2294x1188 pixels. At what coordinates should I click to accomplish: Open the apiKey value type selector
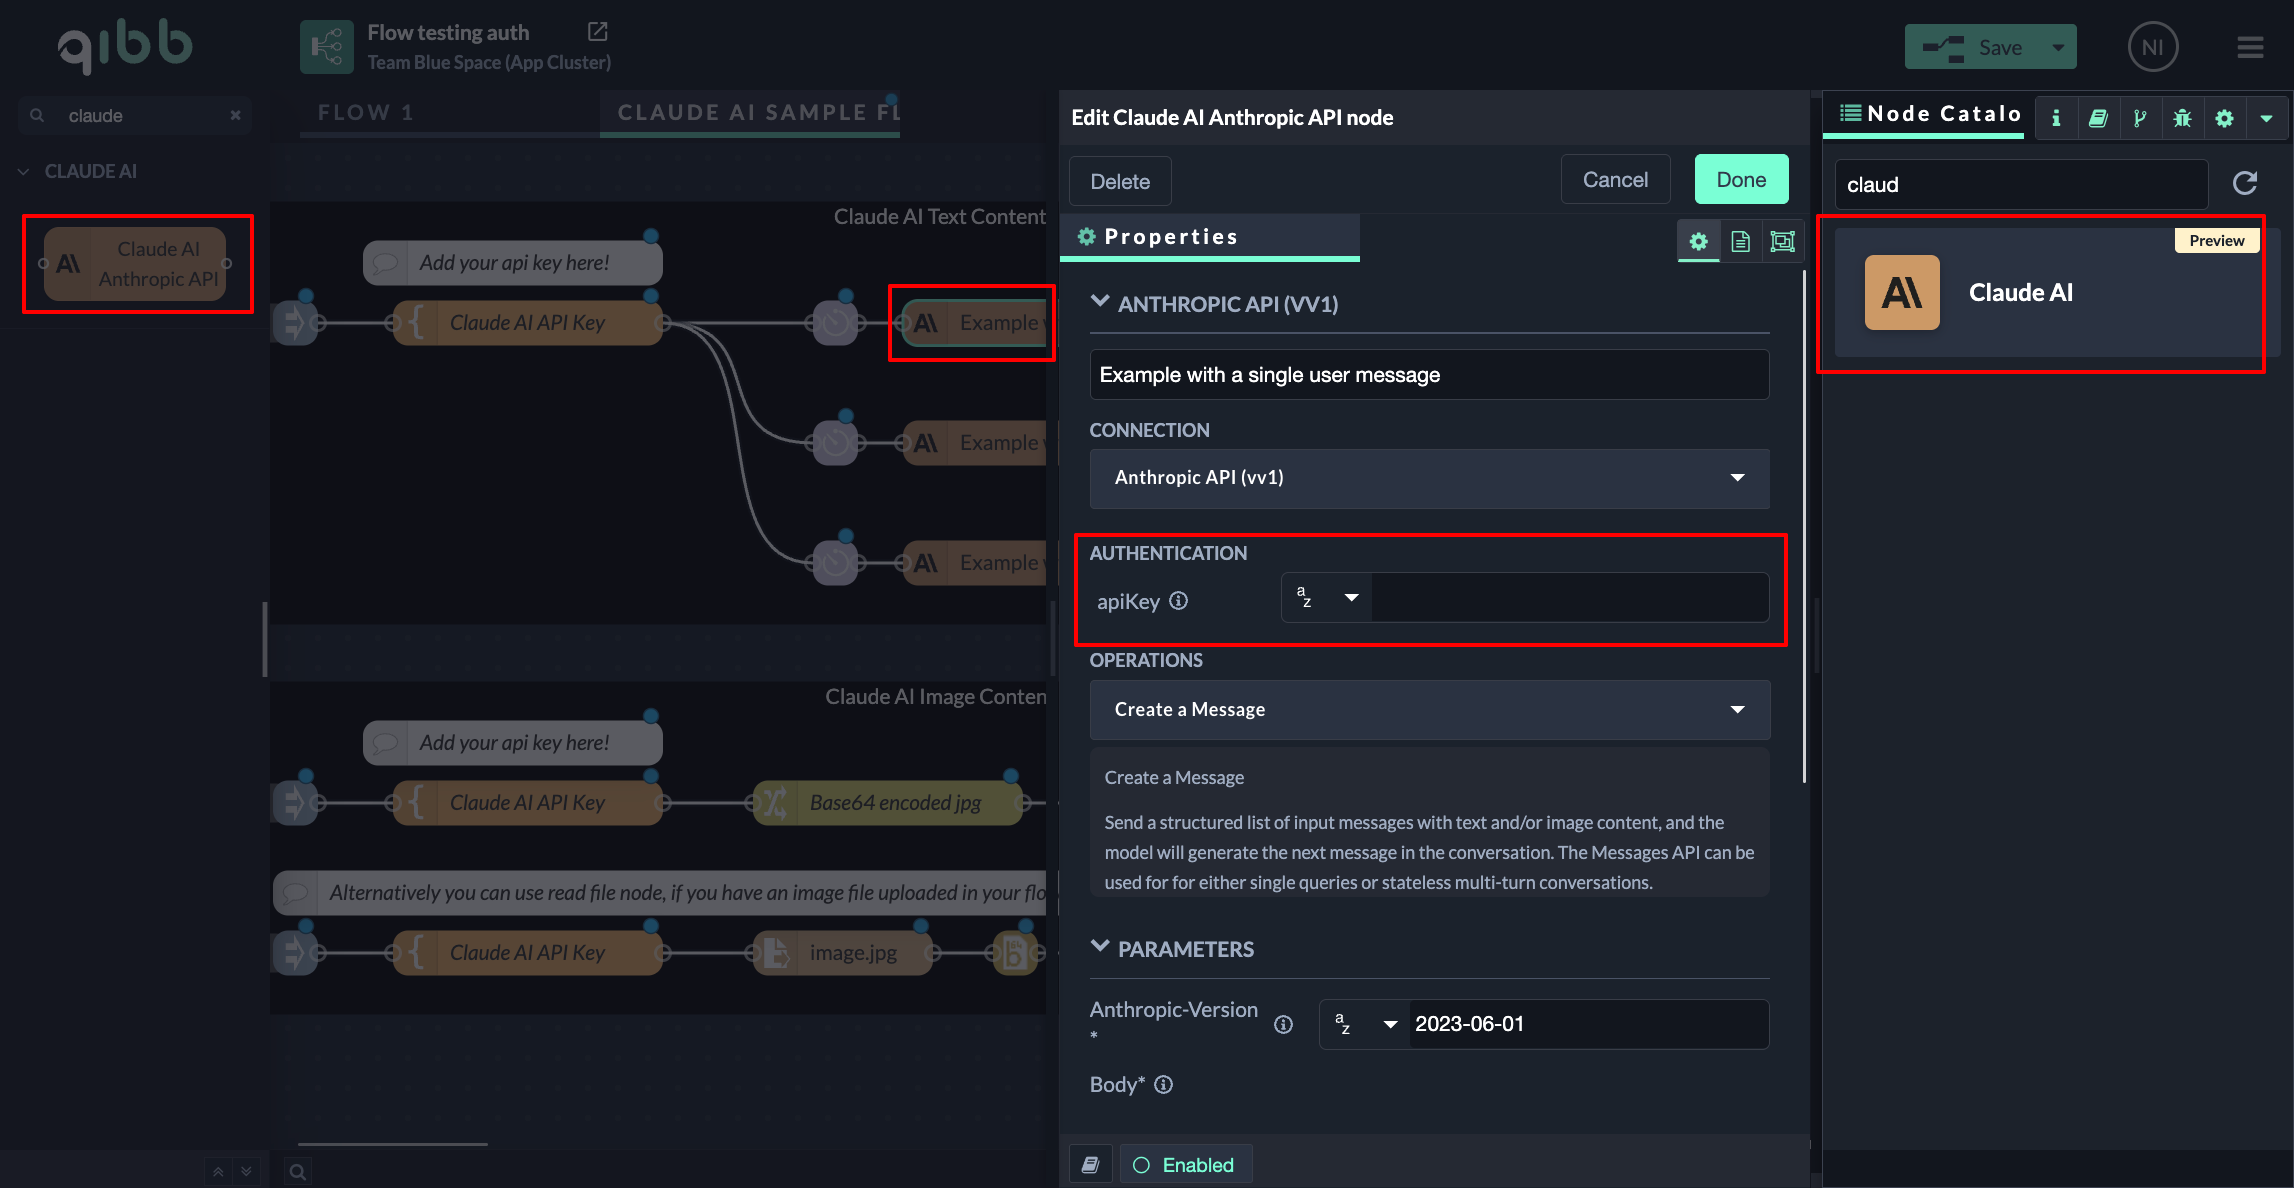[1327, 598]
